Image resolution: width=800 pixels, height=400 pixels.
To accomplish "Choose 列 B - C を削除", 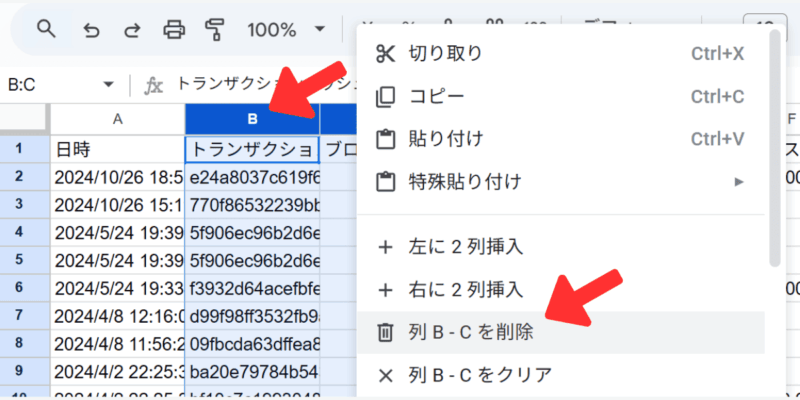I will [561, 333].
